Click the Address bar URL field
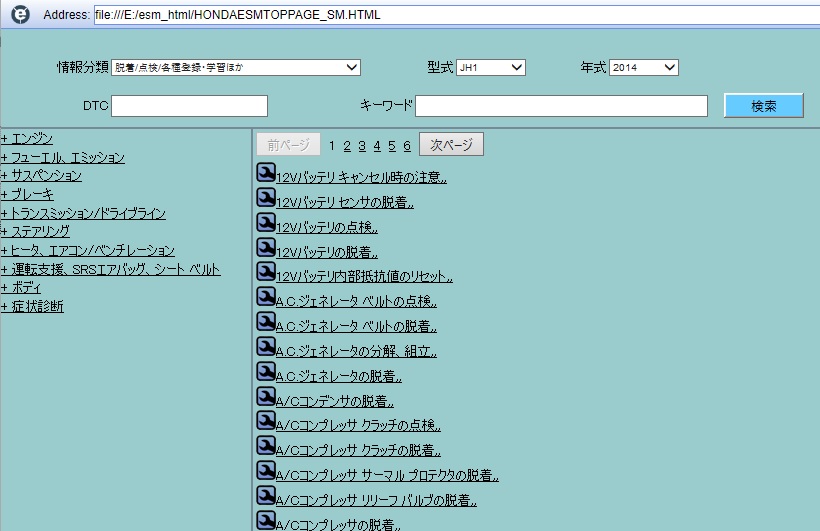The image size is (820, 531). 457,15
